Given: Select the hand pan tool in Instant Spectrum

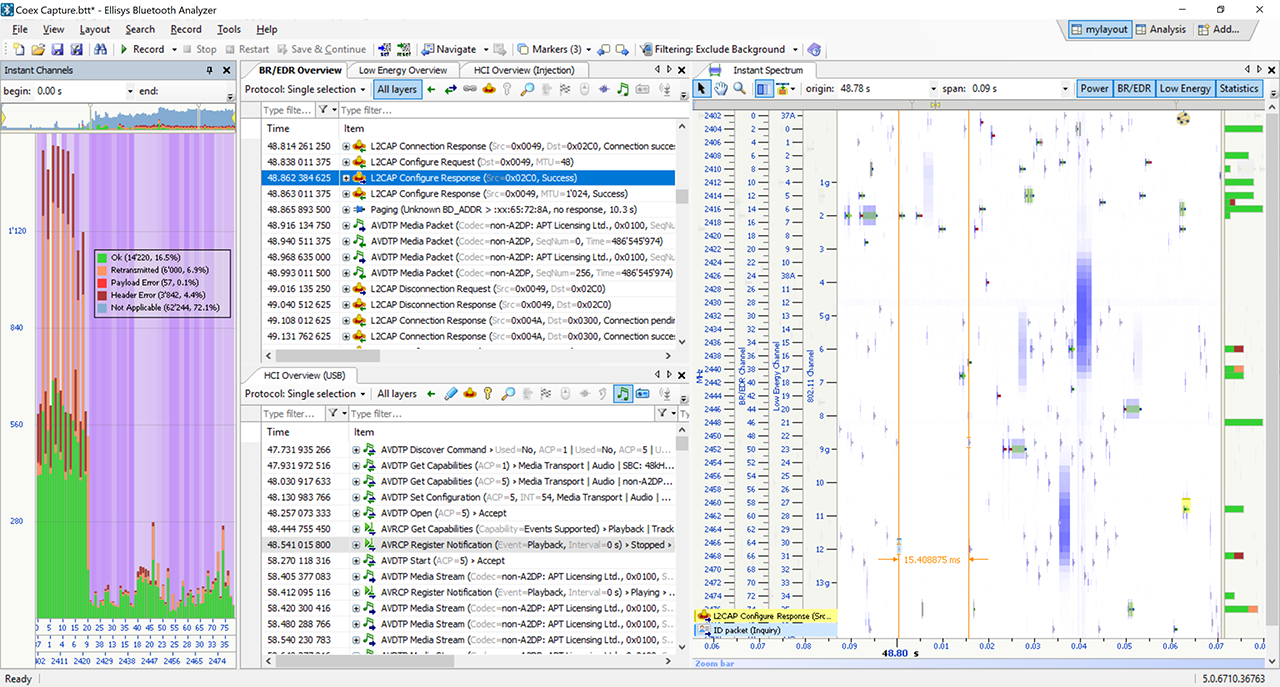Looking at the screenshot, I should tap(721, 88).
